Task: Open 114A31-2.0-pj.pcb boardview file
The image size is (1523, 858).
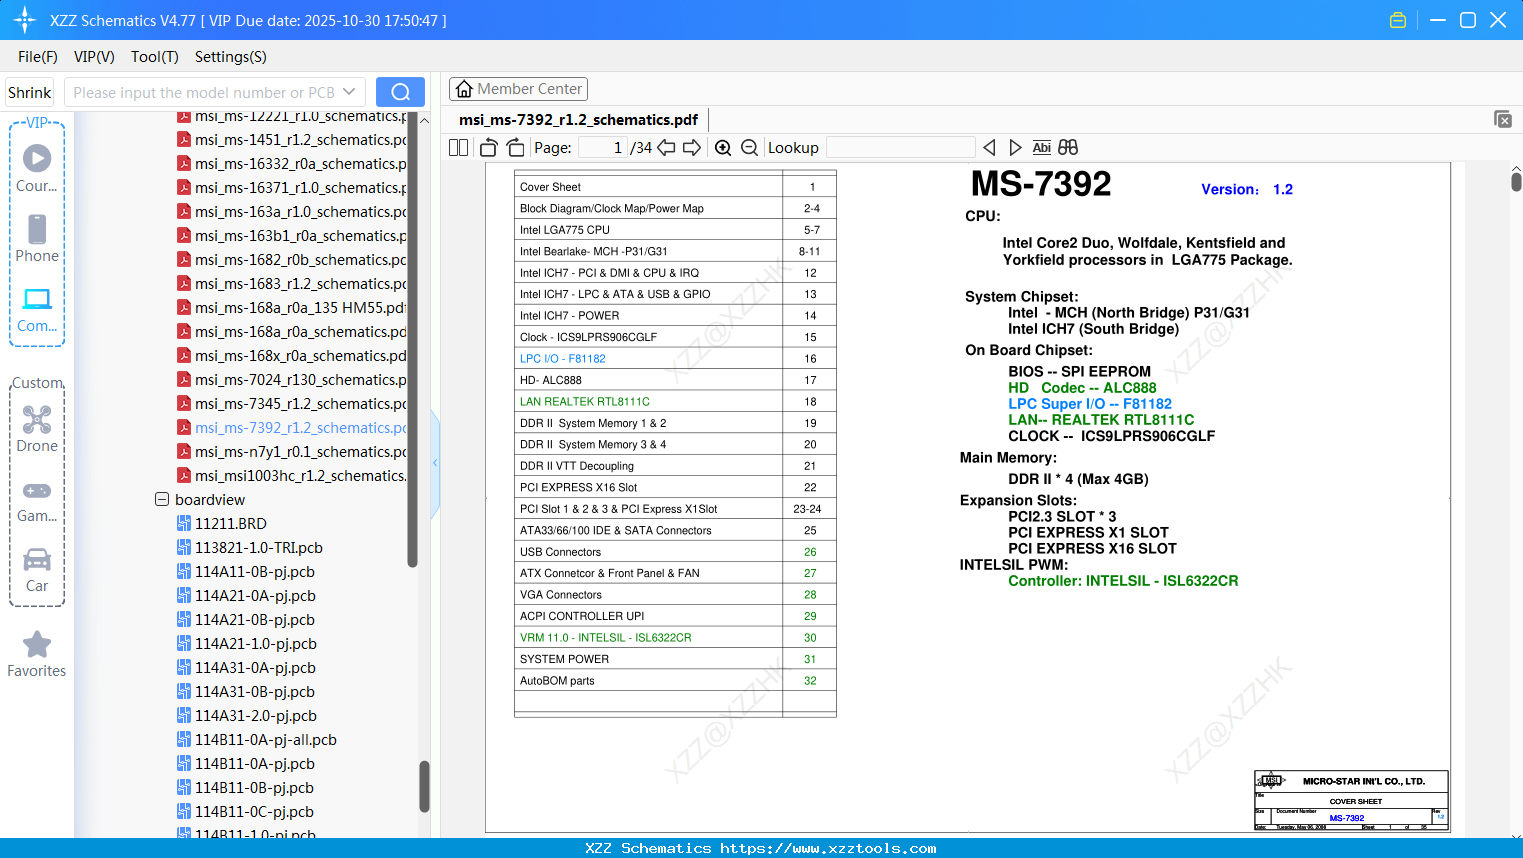Action: 256,716
